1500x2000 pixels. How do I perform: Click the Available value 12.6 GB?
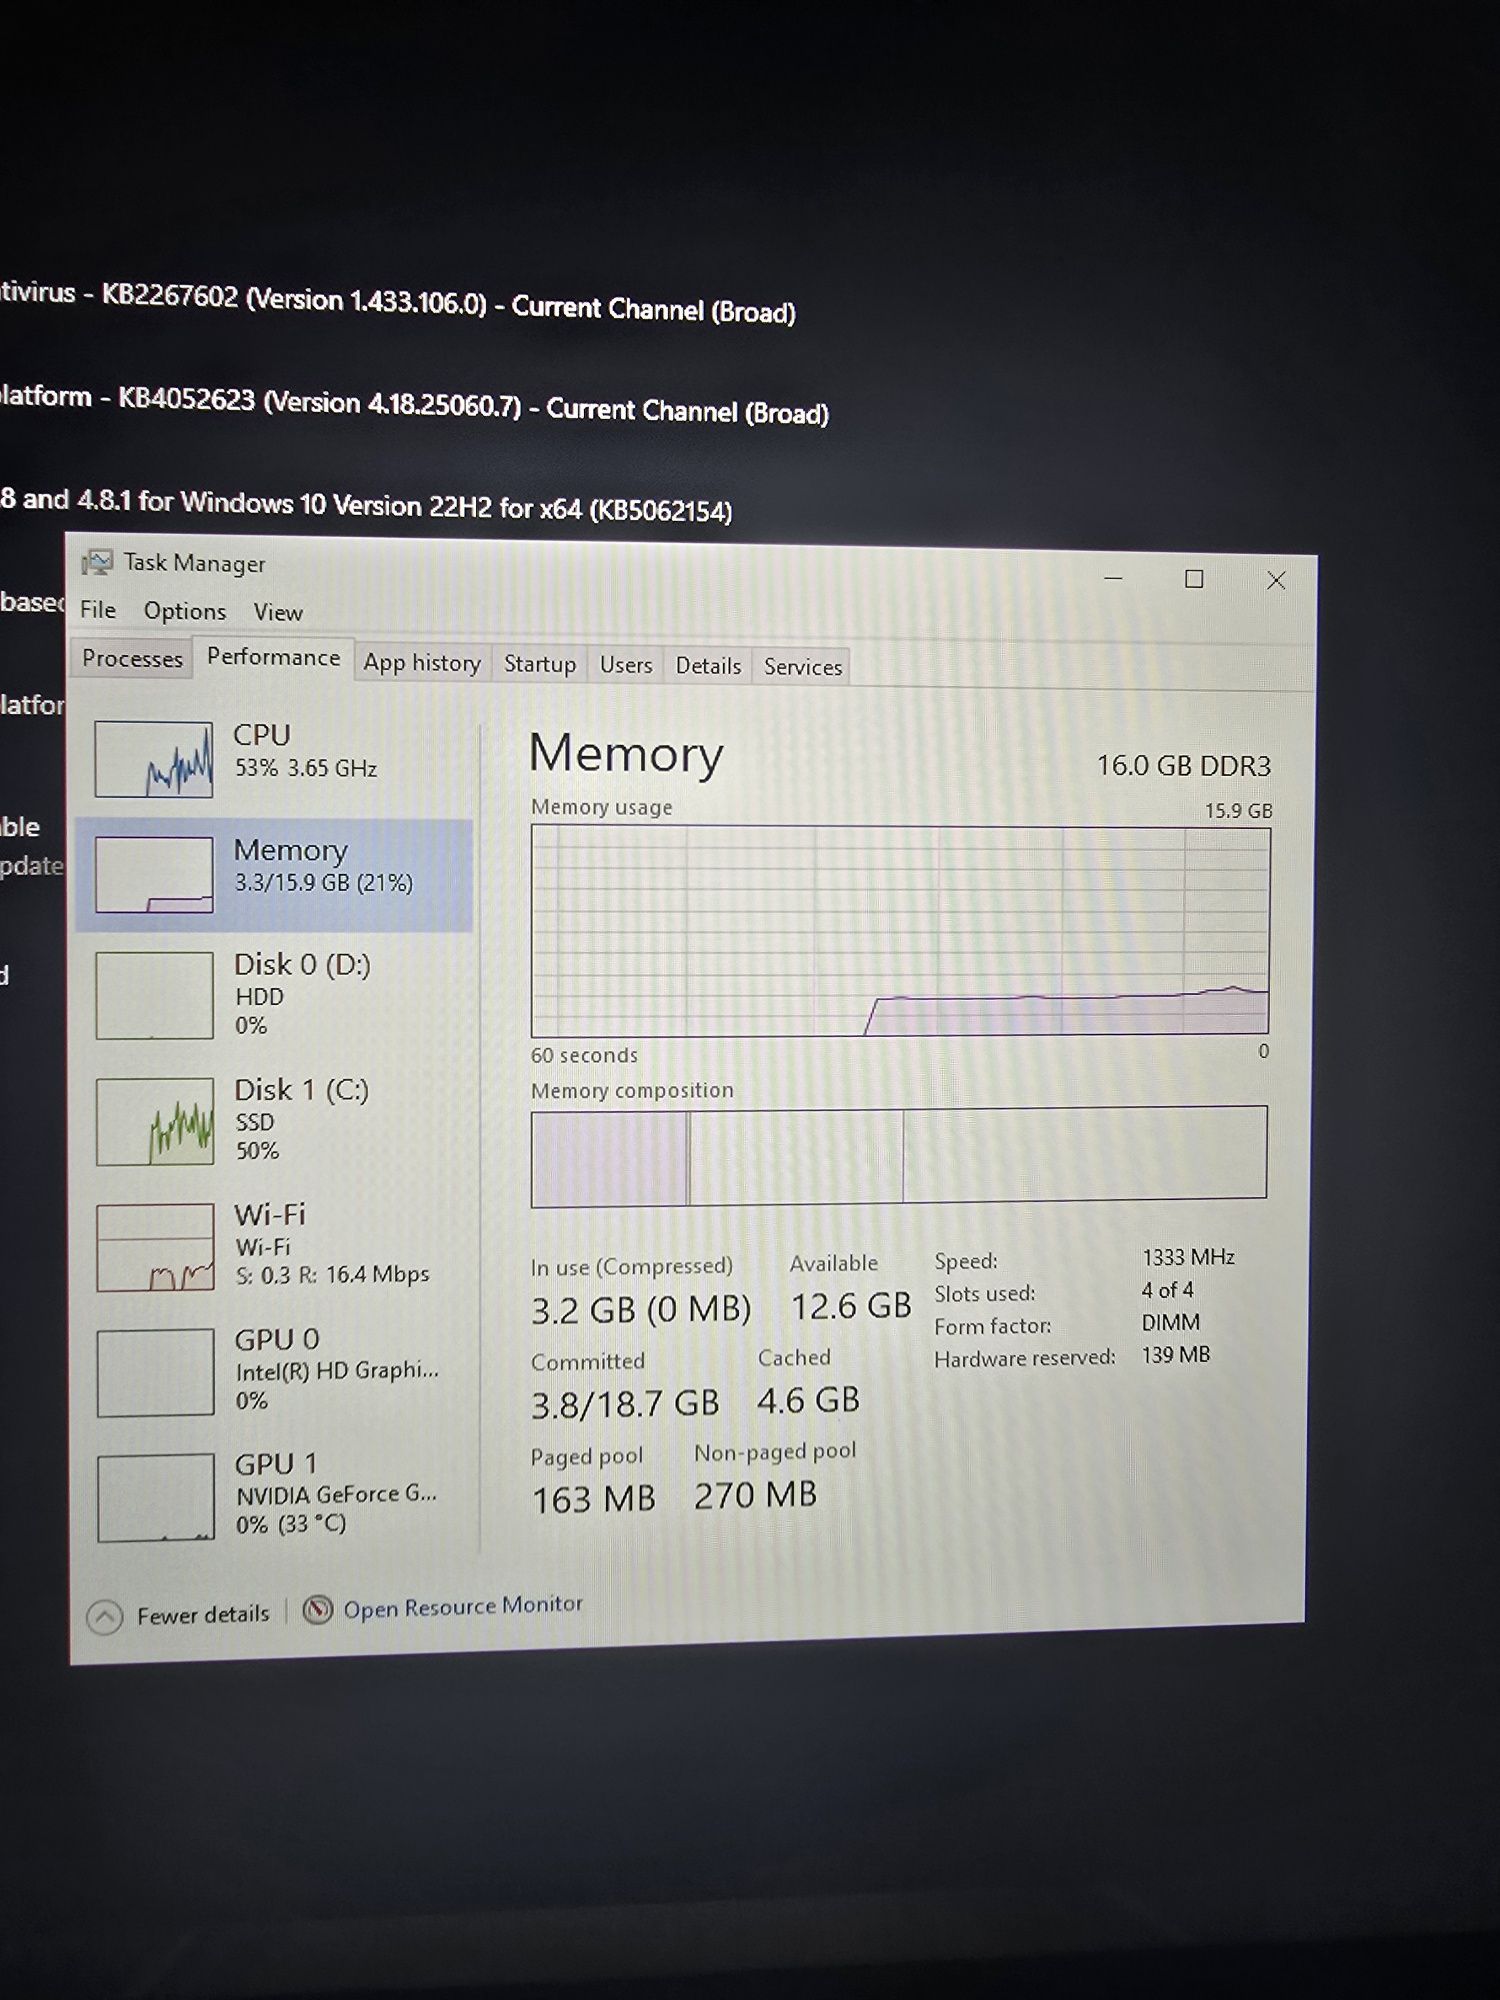(x=851, y=1306)
